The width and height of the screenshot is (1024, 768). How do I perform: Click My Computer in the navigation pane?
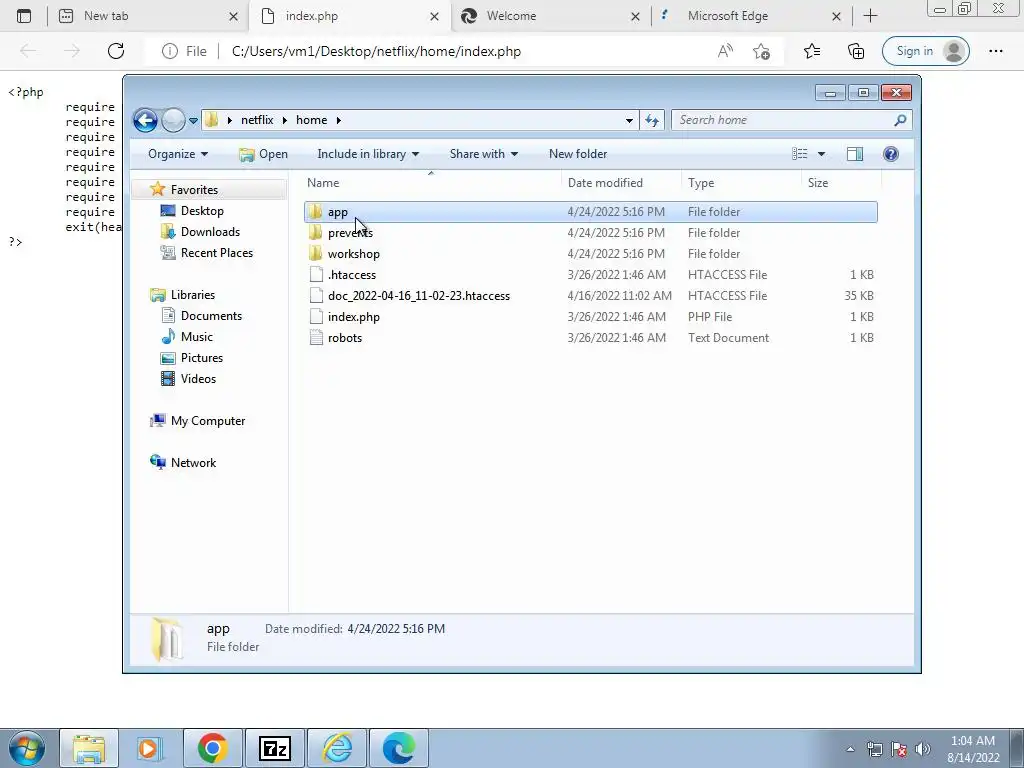click(x=208, y=421)
